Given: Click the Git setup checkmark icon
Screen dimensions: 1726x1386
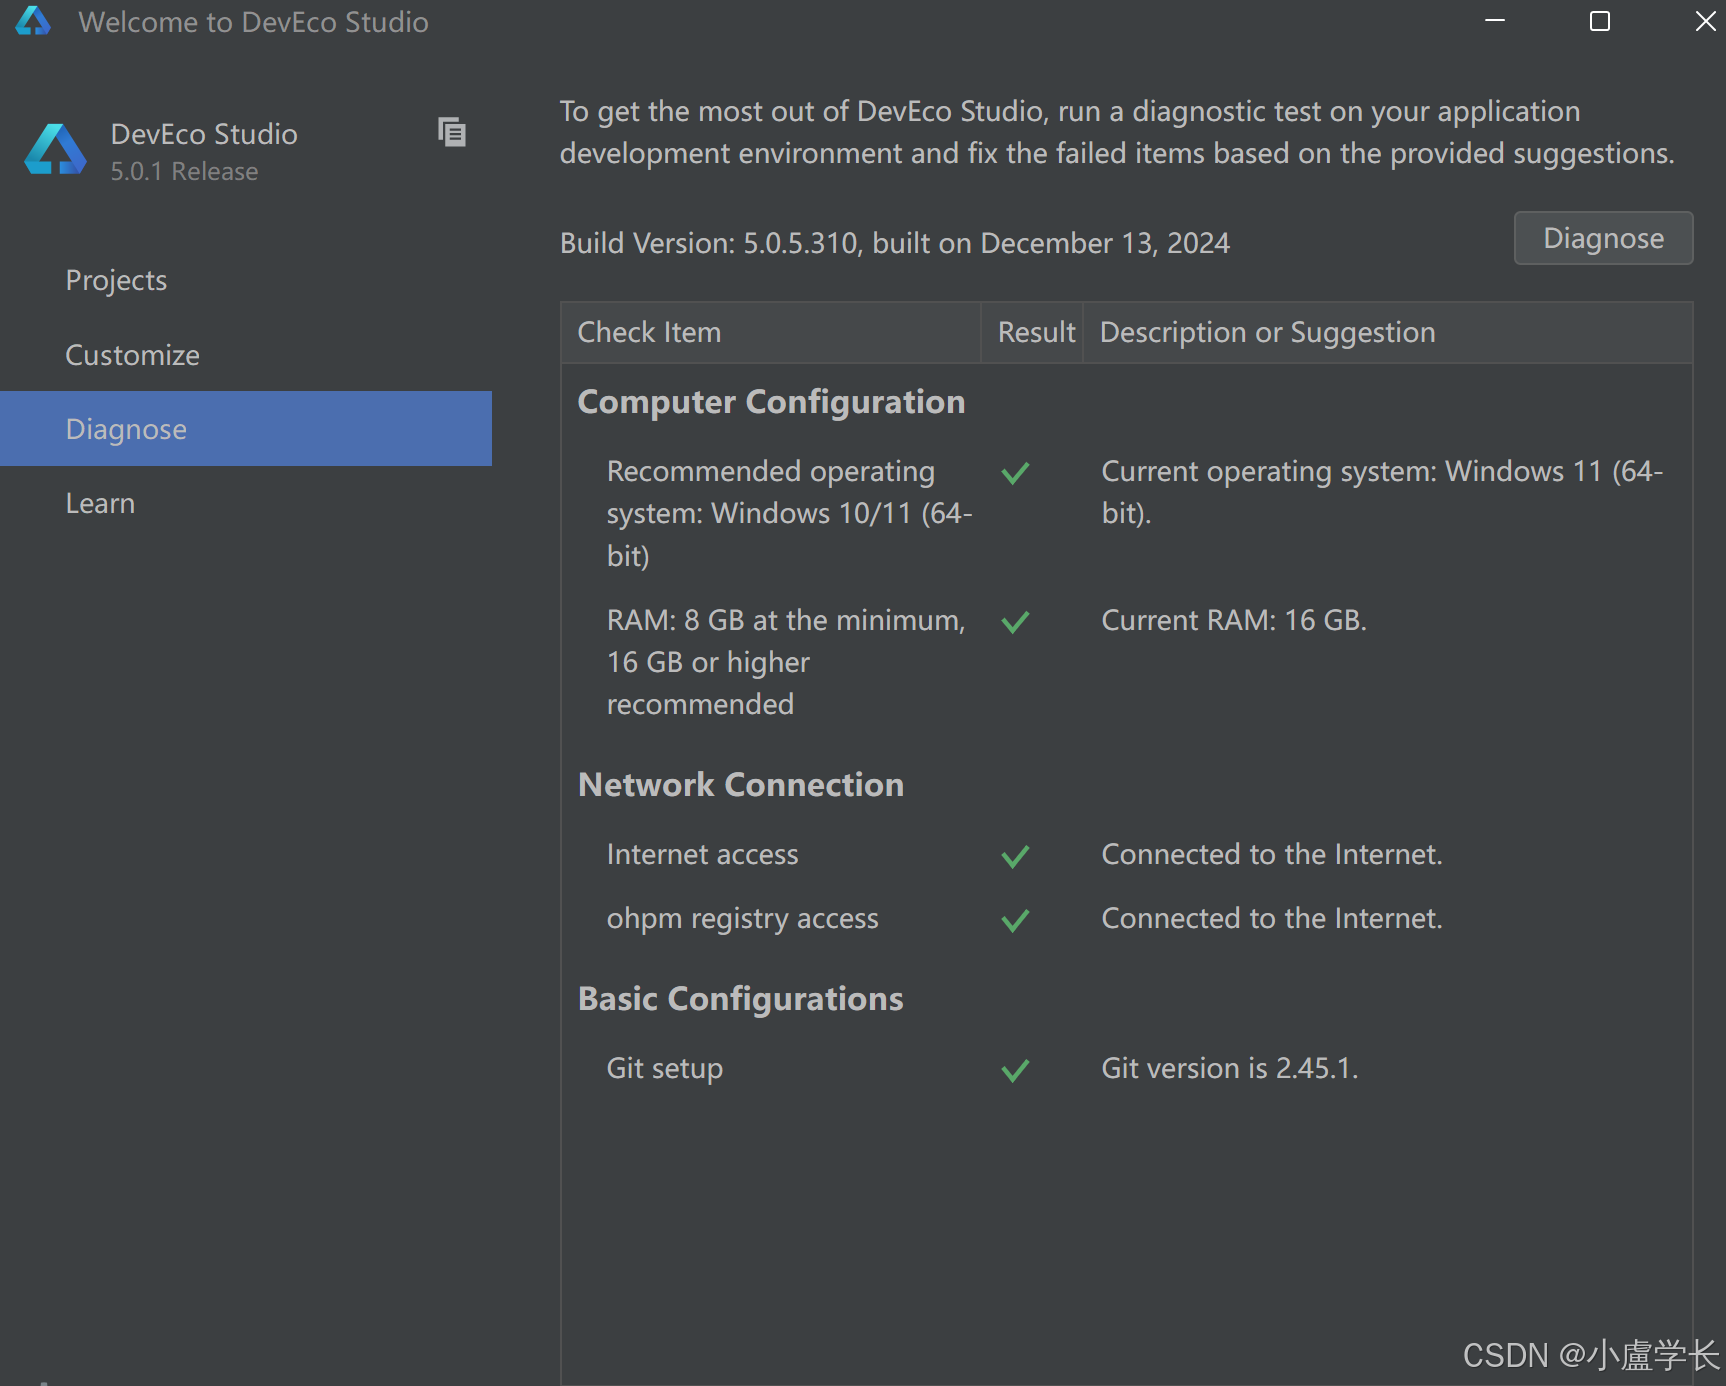Looking at the screenshot, I should pyautogui.click(x=1015, y=1070).
